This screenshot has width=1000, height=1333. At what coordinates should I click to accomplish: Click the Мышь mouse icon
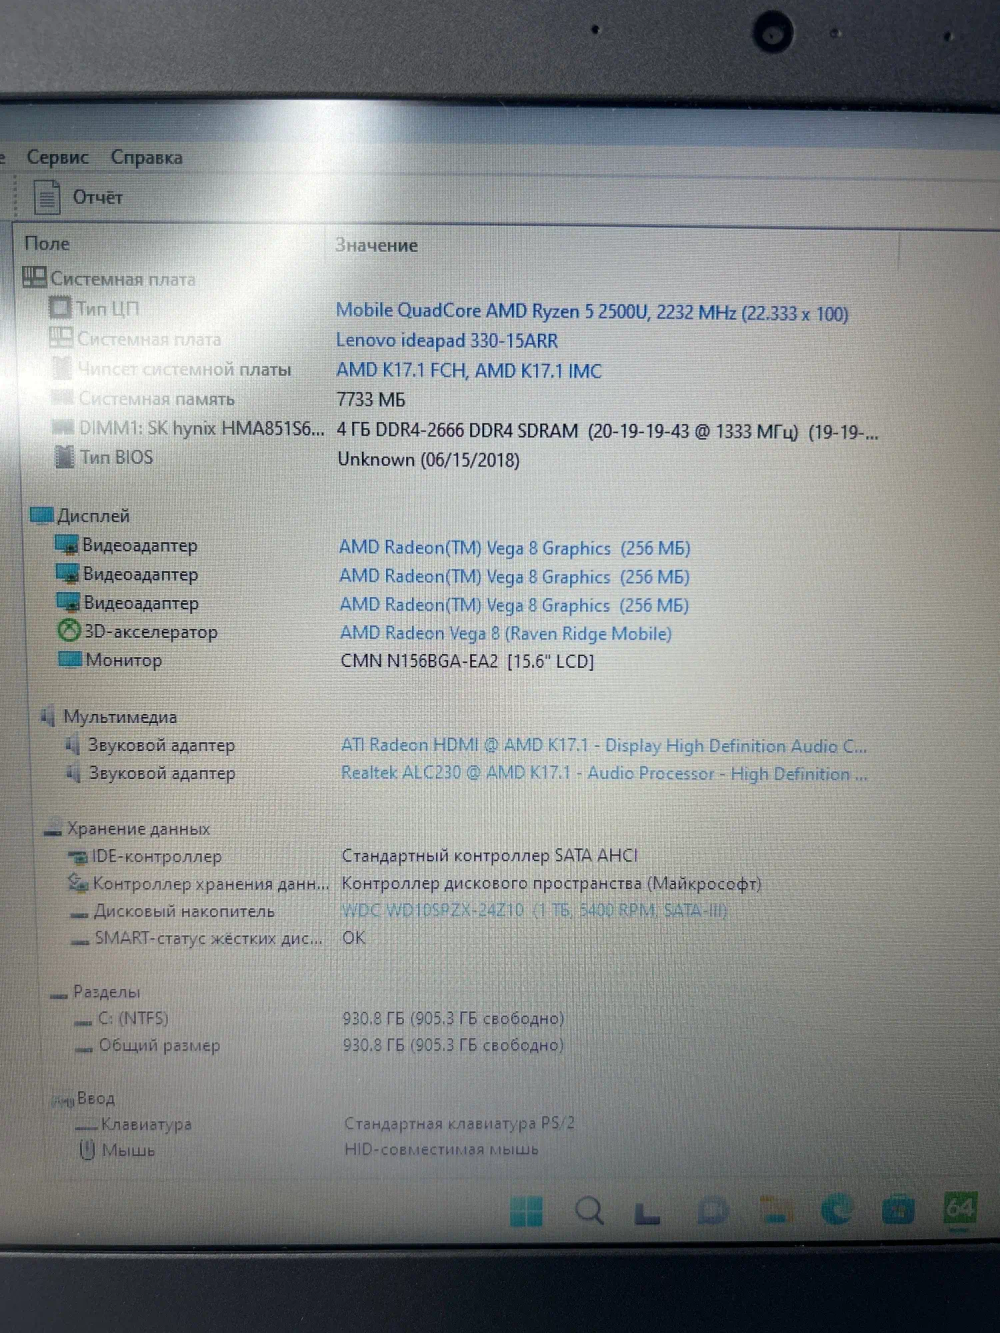pyautogui.click(x=87, y=1150)
